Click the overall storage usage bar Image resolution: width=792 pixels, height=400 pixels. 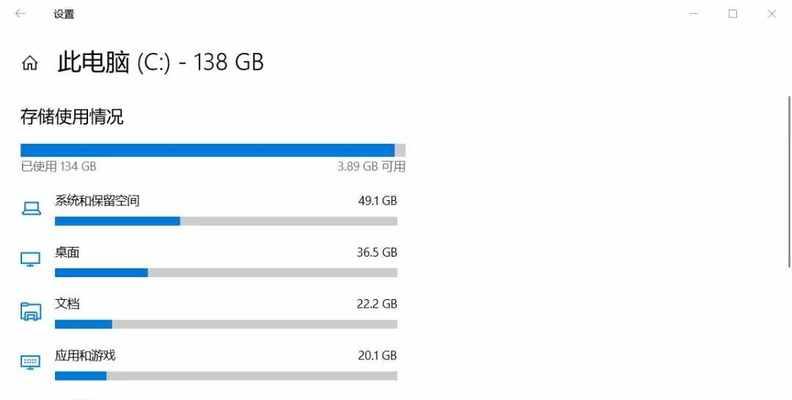click(x=213, y=150)
